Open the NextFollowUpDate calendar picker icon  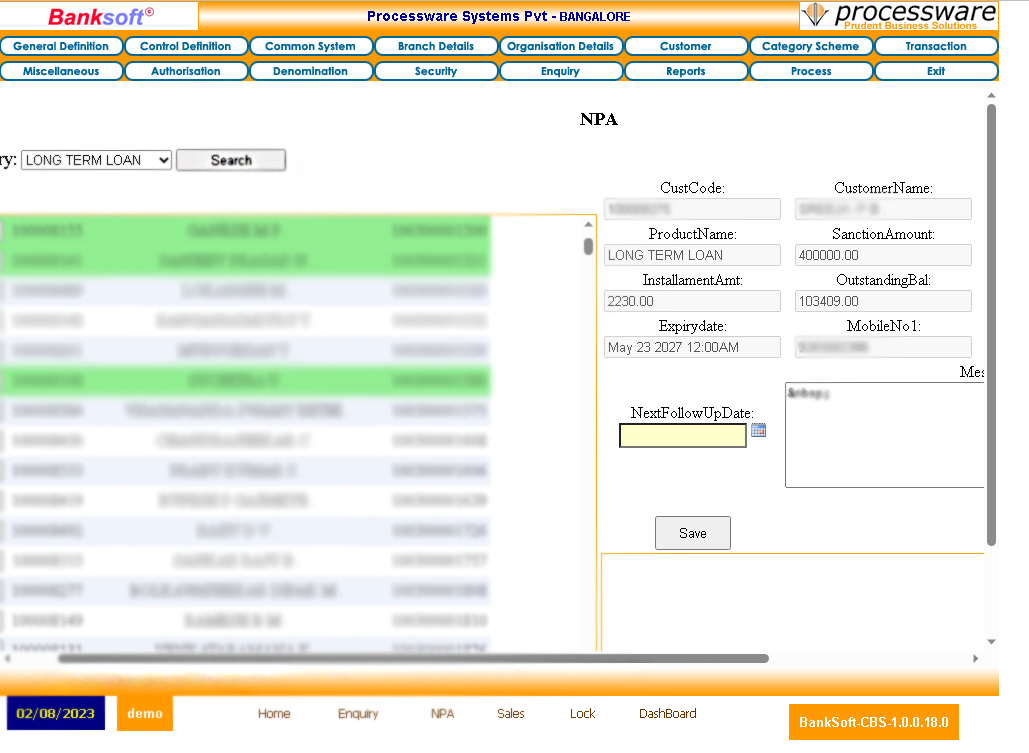759,431
